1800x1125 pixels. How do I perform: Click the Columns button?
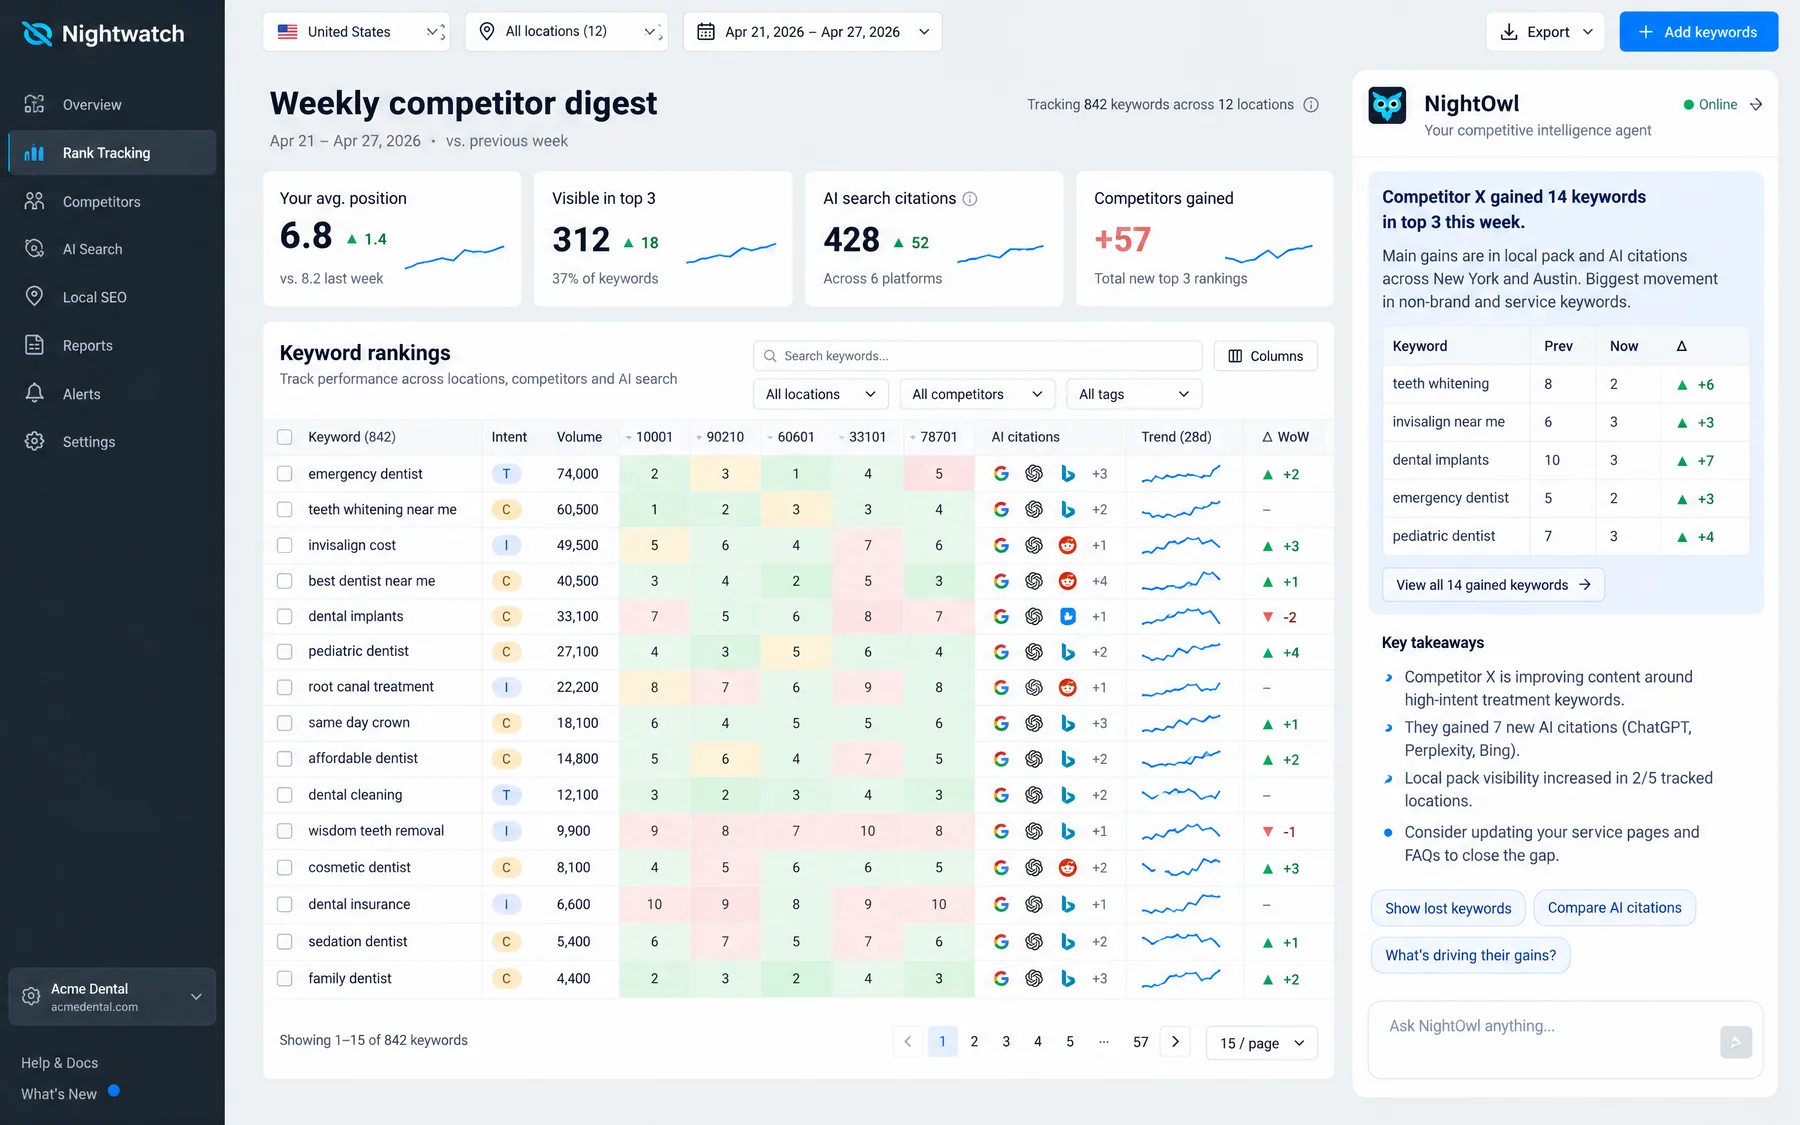point(1266,356)
